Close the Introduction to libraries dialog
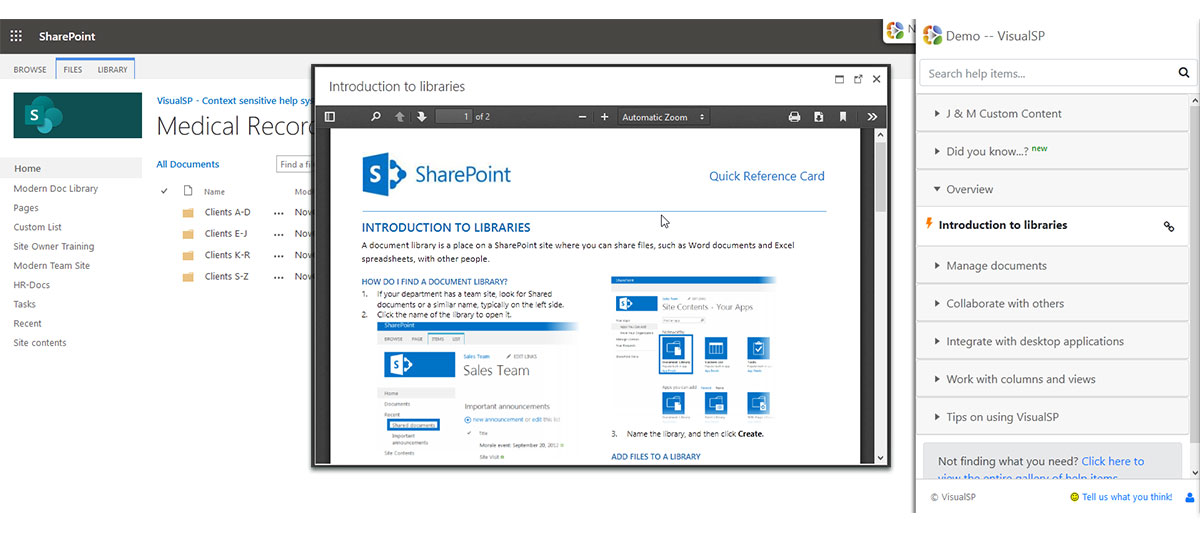Image resolution: width=1200 pixels, height=533 pixels. click(x=877, y=79)
